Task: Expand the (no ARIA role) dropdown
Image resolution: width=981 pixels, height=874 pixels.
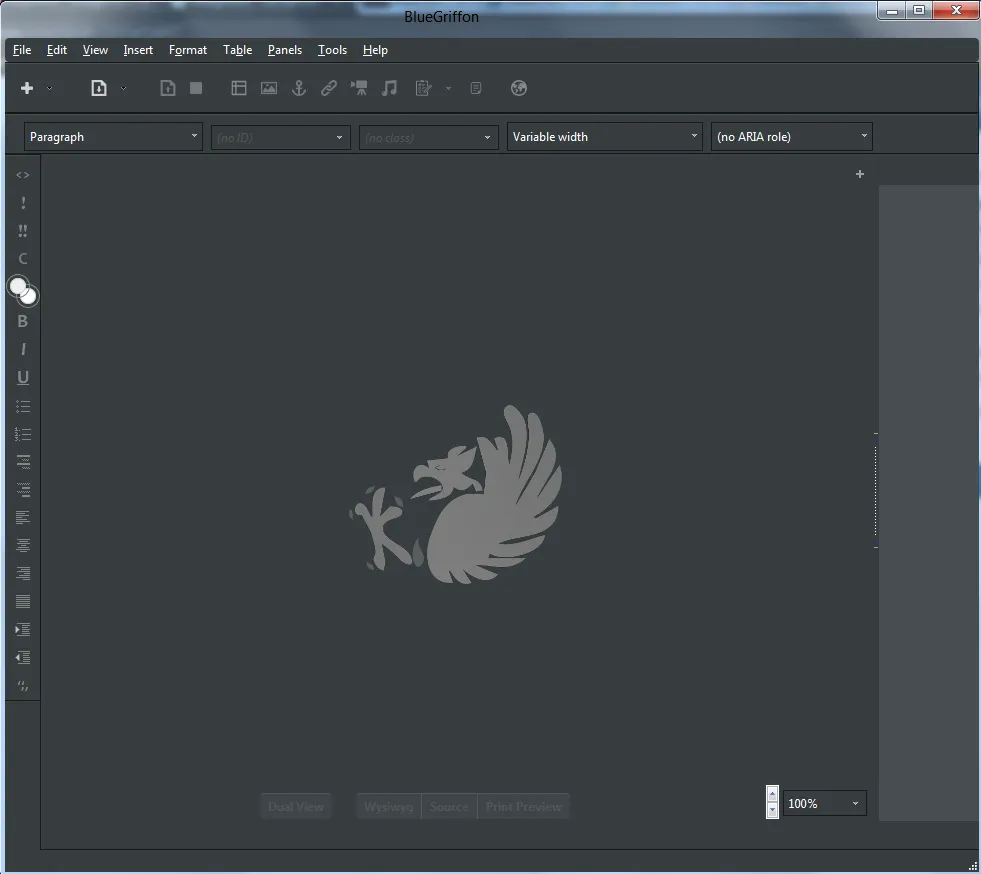Action: tap(791, 136)
